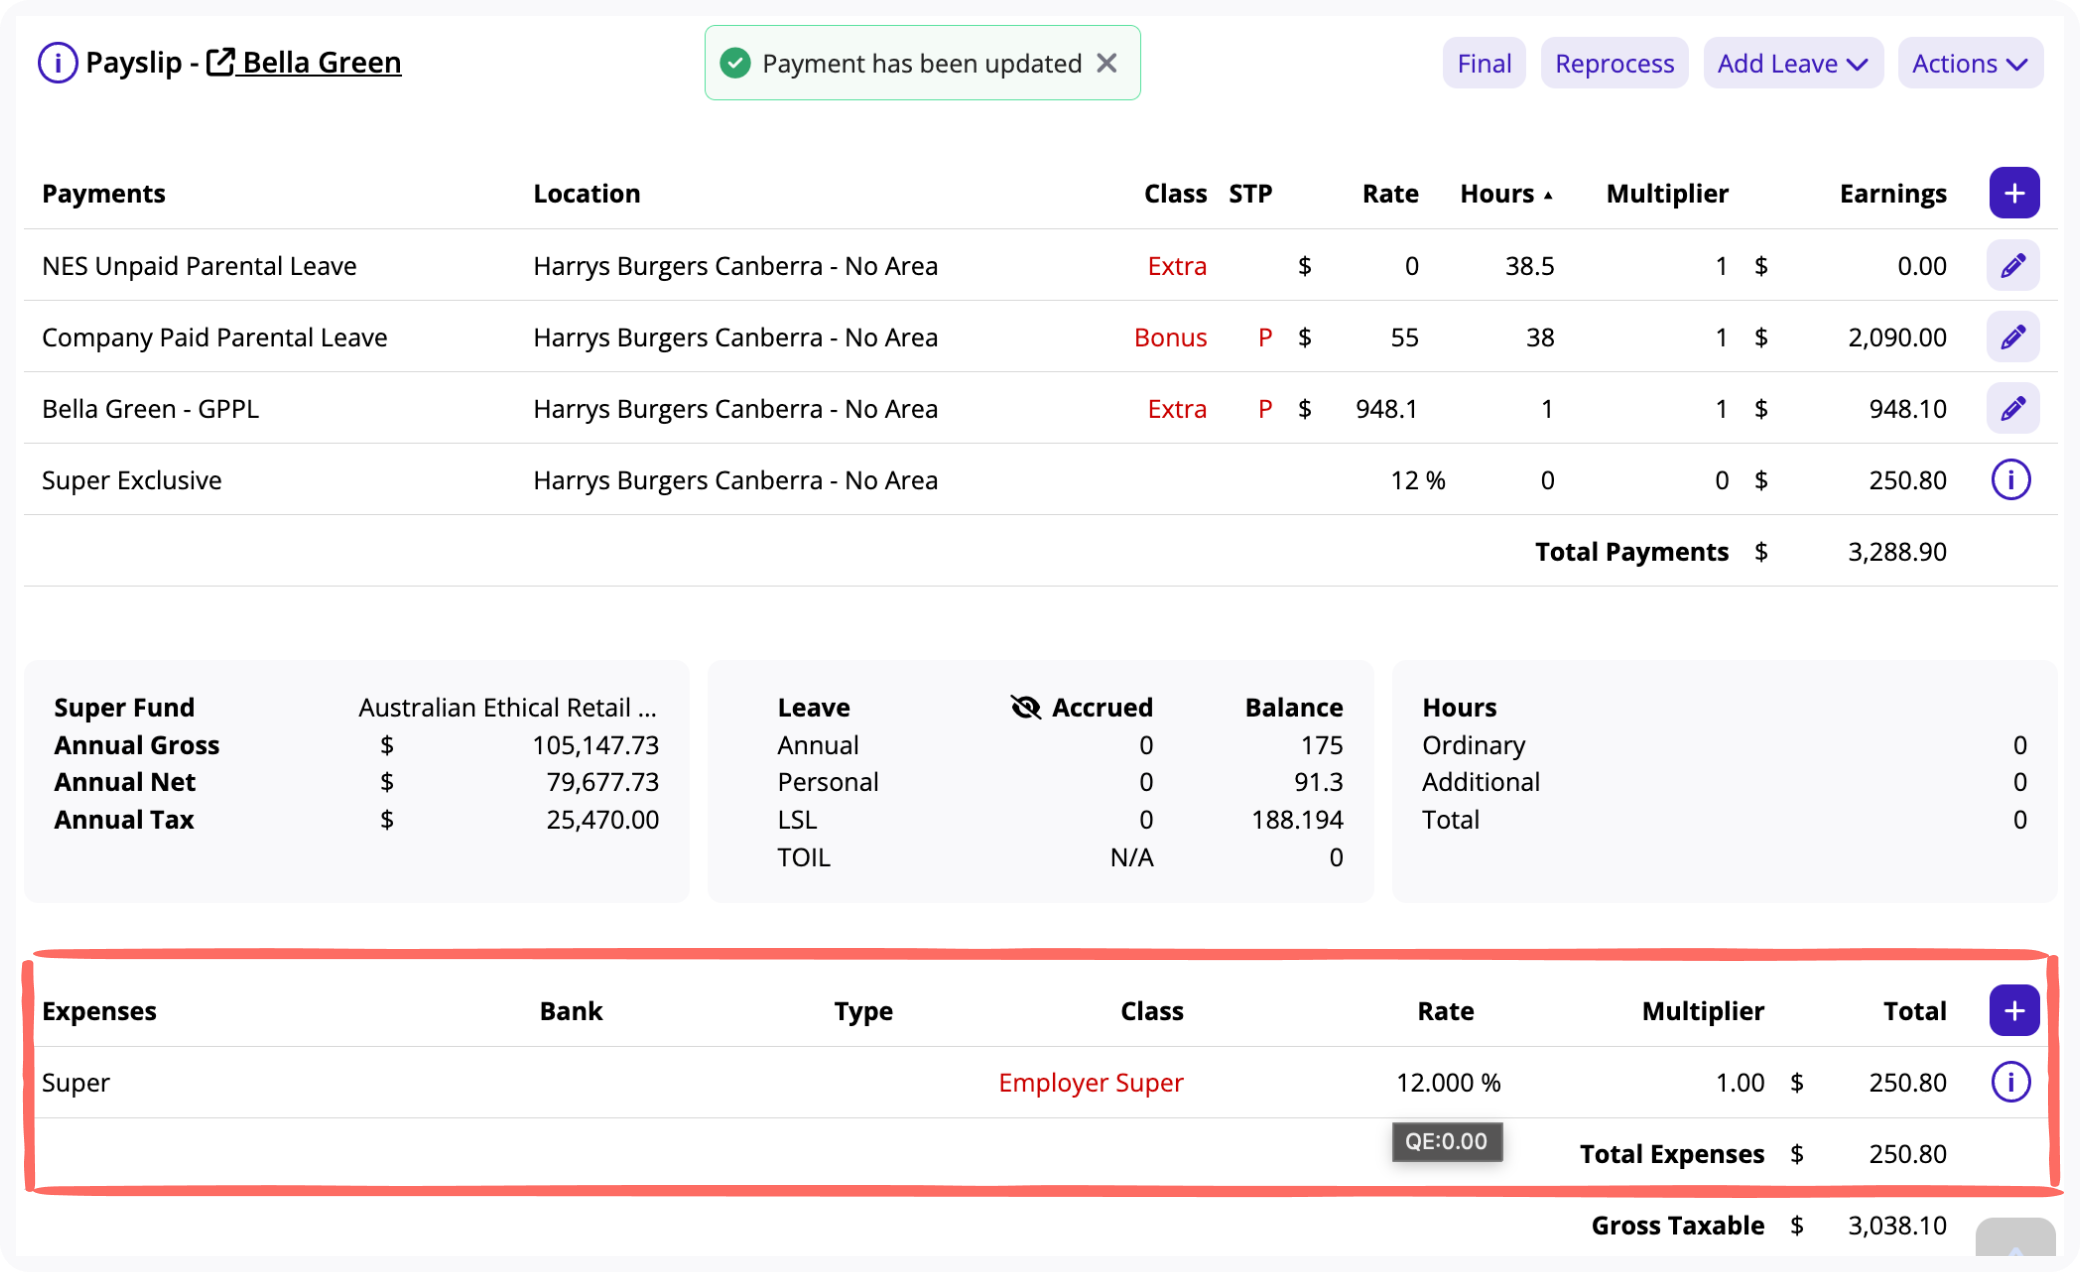This screenshot has width=2080, height=1272.
Task: Click the Location column header
Action: (x=586, y=193)
